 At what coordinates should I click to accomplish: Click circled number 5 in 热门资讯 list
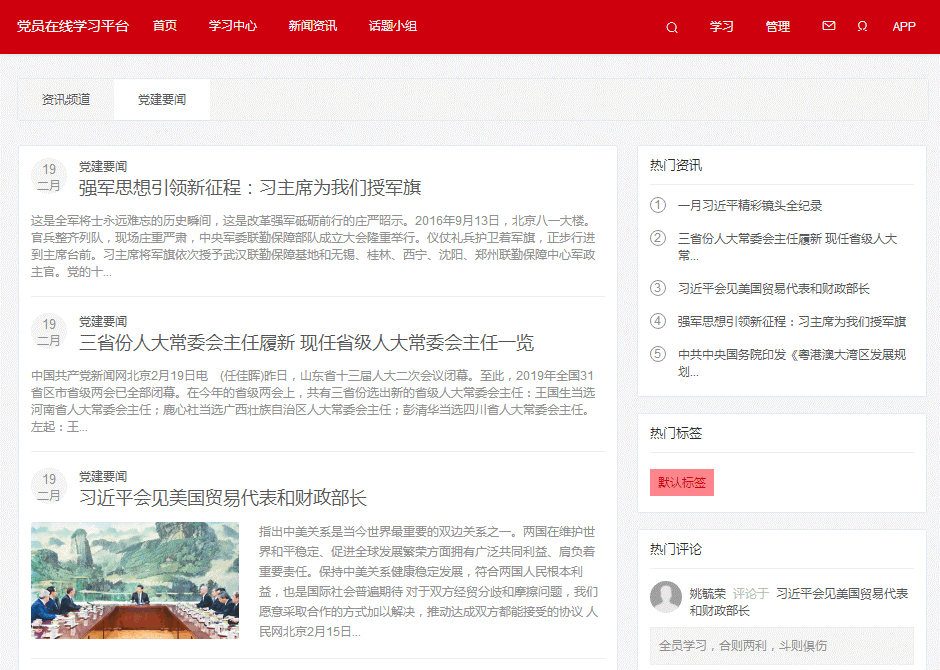pyautogui.click(x=657, y=354)
